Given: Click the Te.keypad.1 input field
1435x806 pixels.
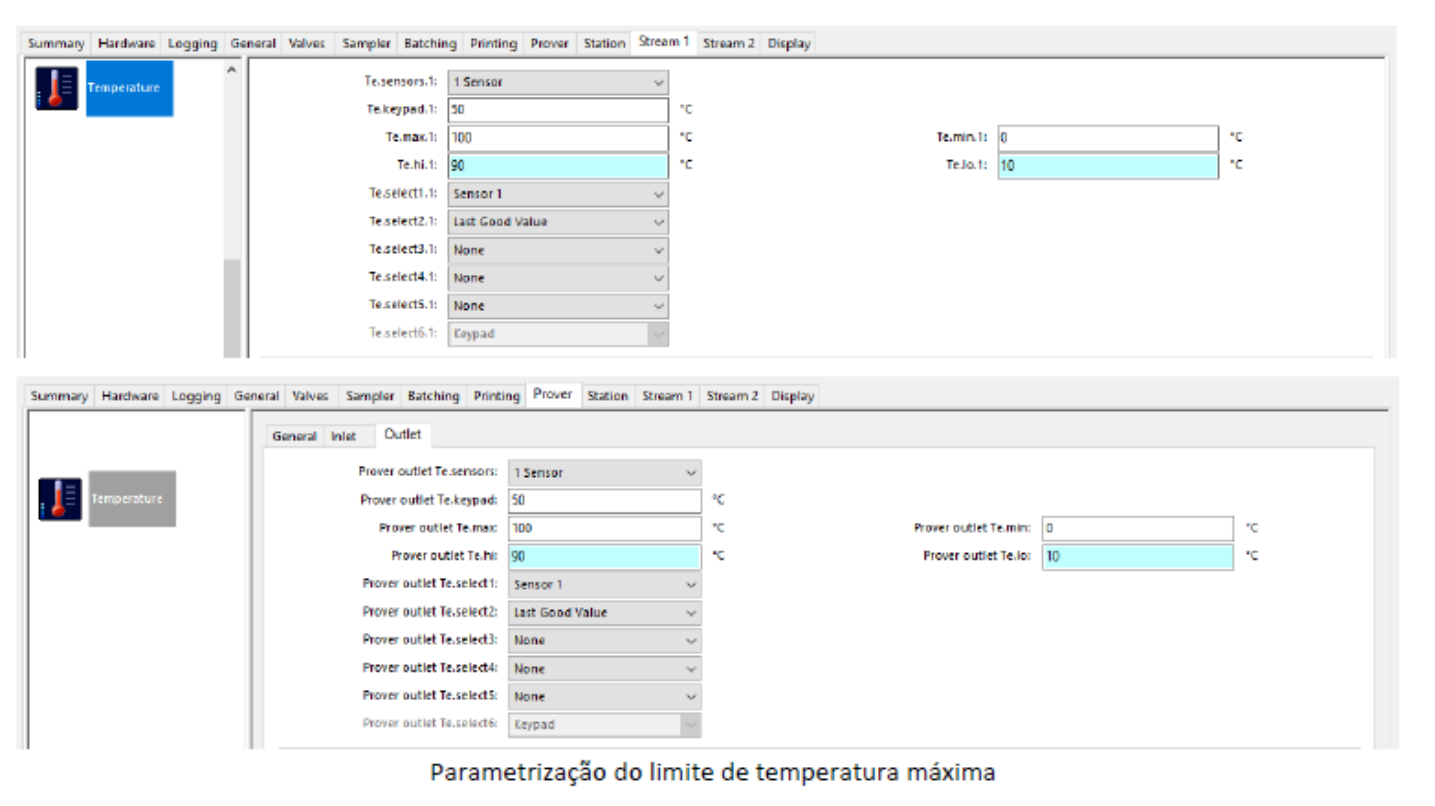Looking at the screenshot, I should 558,110.
